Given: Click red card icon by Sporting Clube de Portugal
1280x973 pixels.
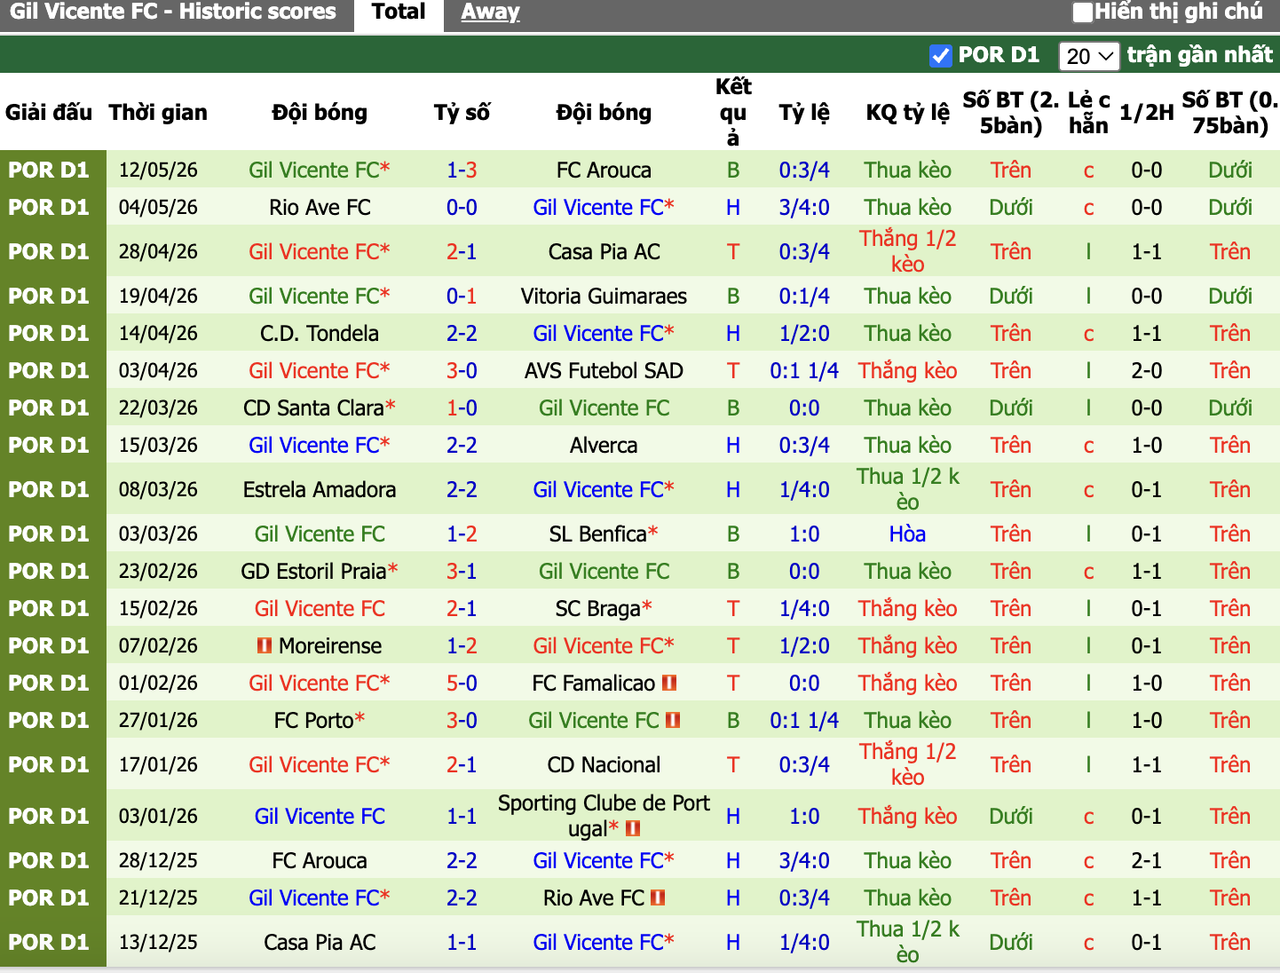Looking at the screenshot, I should [x=632, y=829].
